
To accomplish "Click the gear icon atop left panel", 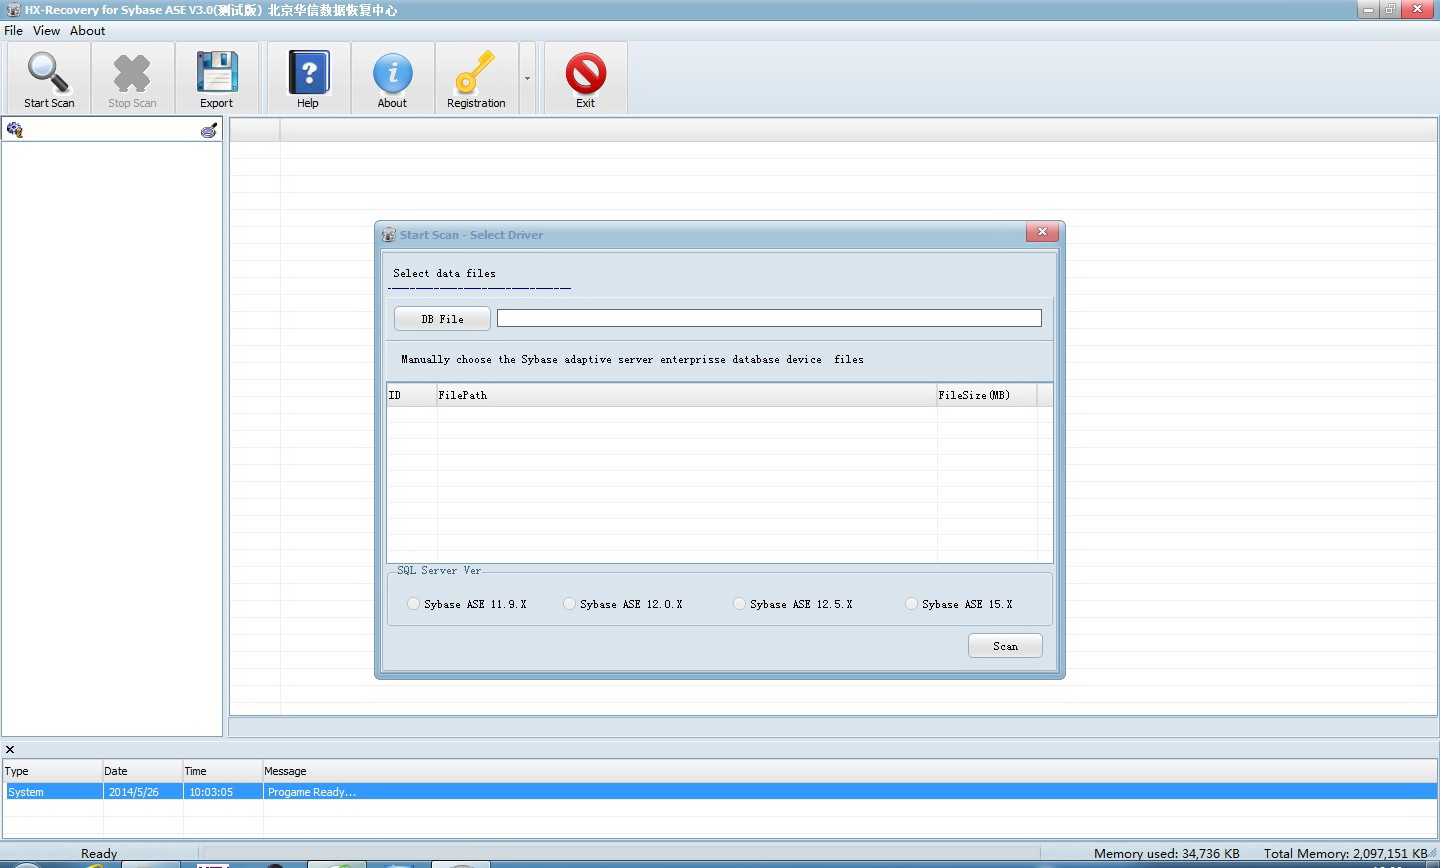I will coord(15,130).
